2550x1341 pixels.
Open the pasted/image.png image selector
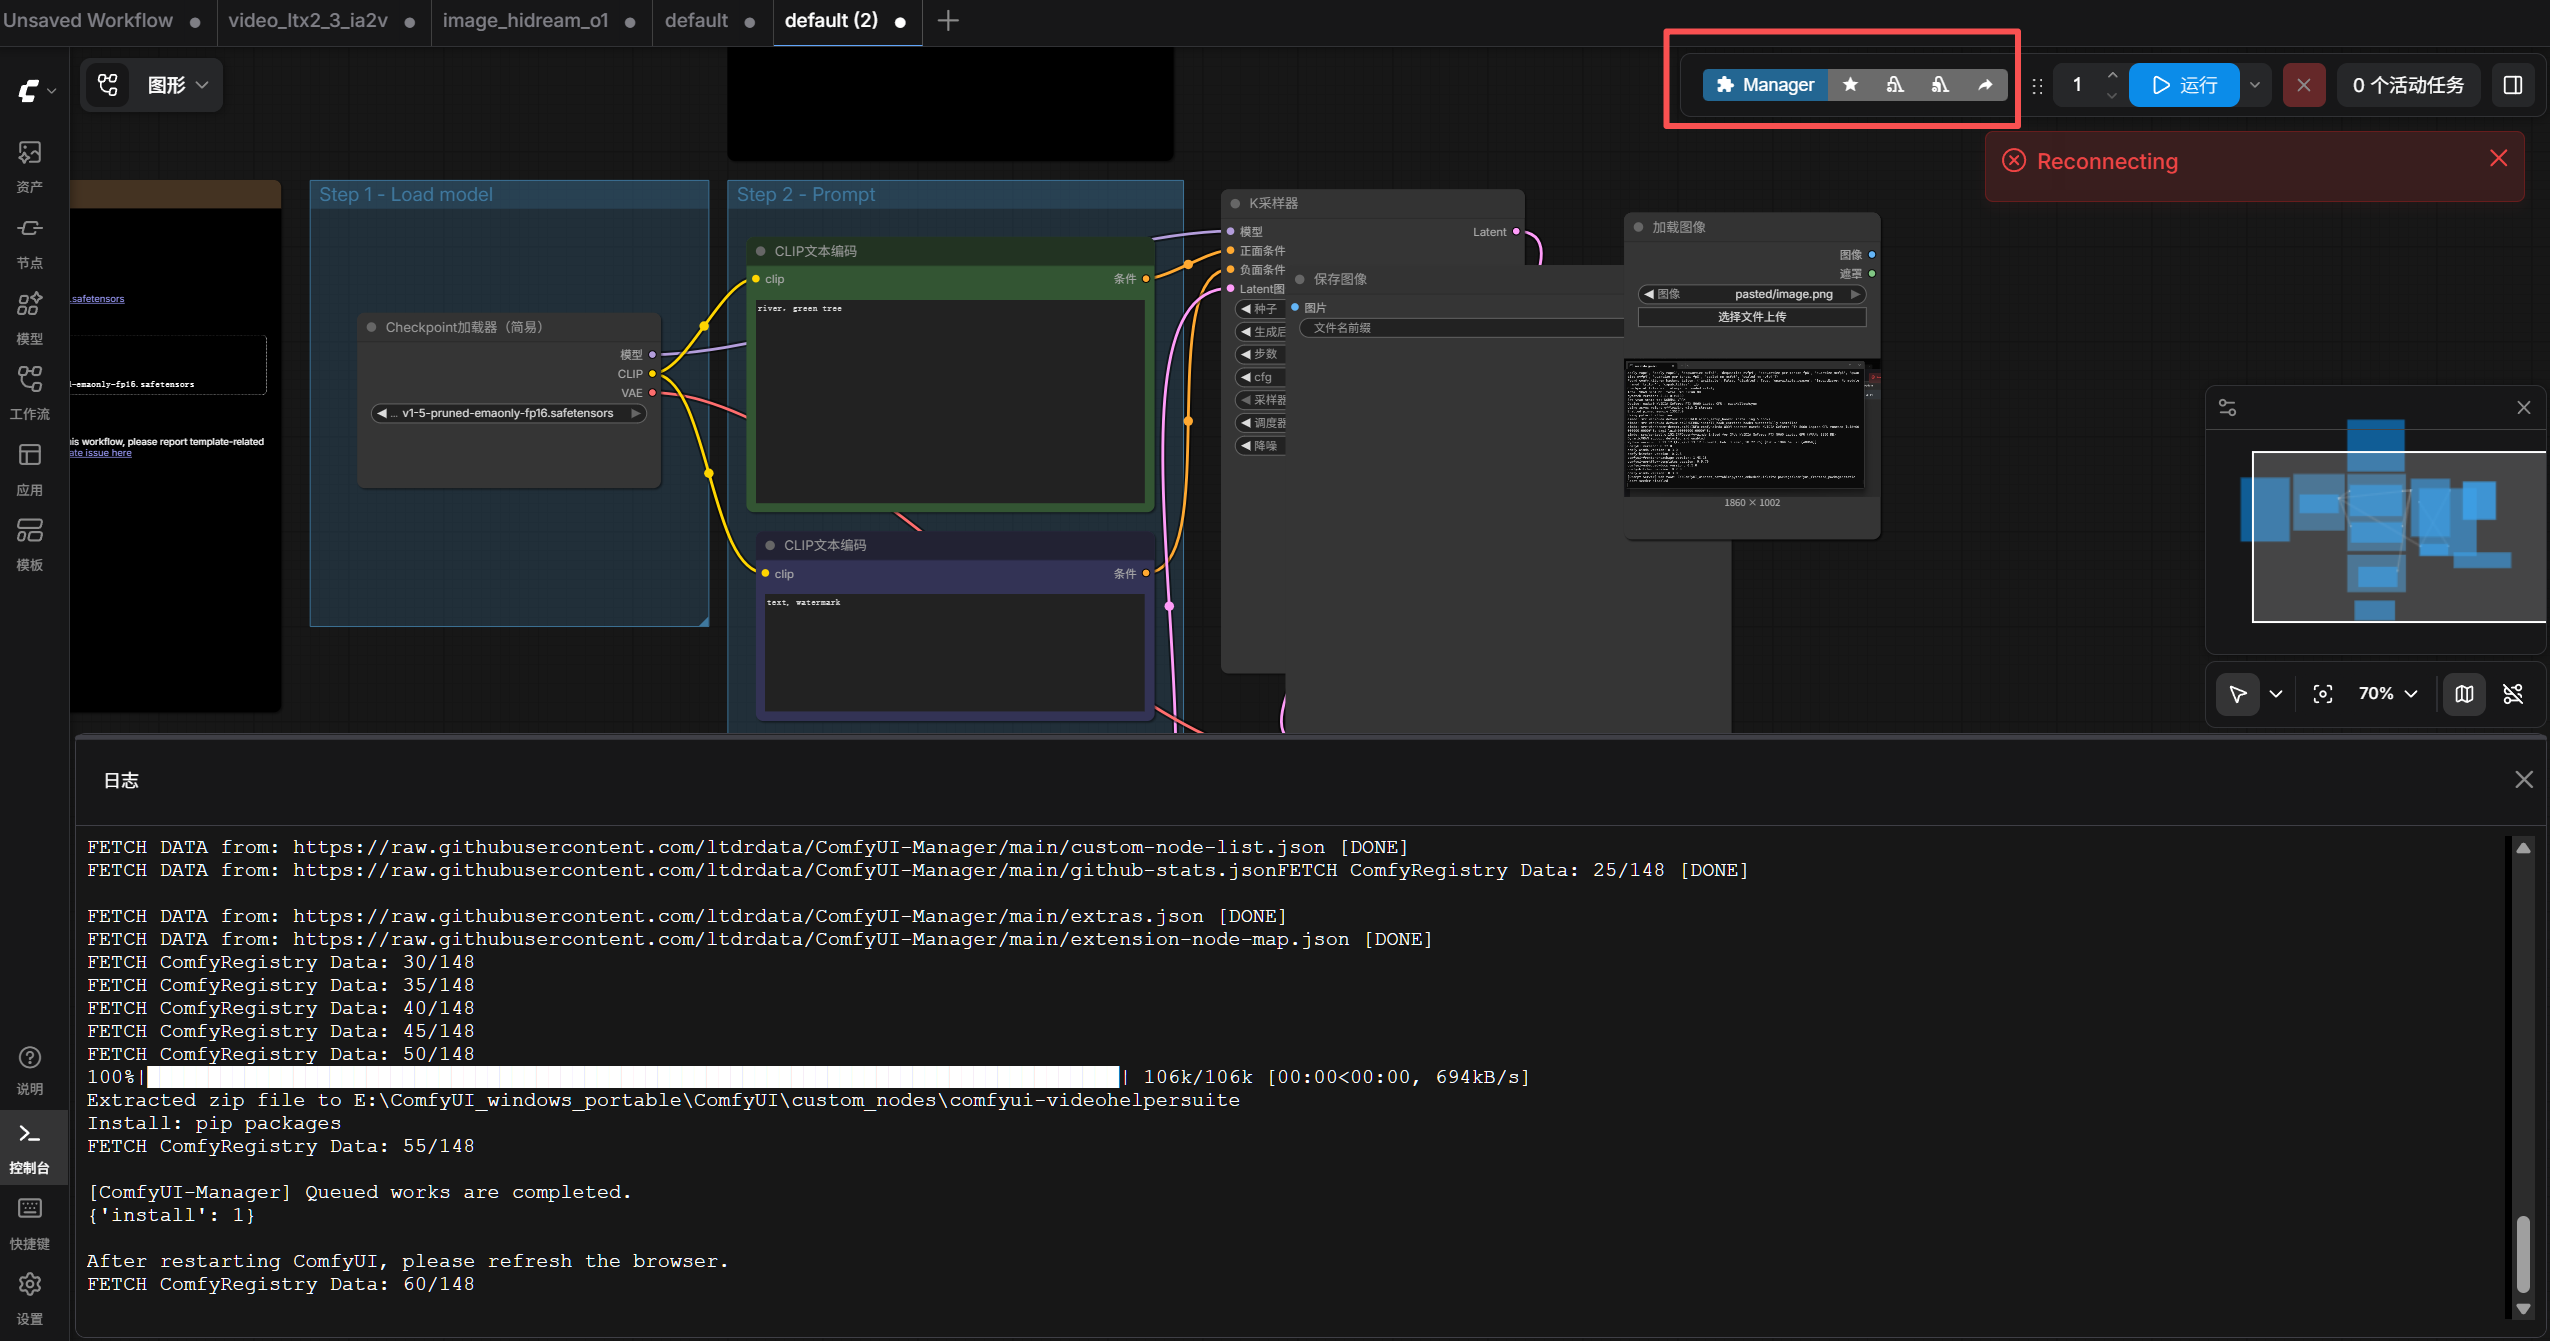point(1752,295)
